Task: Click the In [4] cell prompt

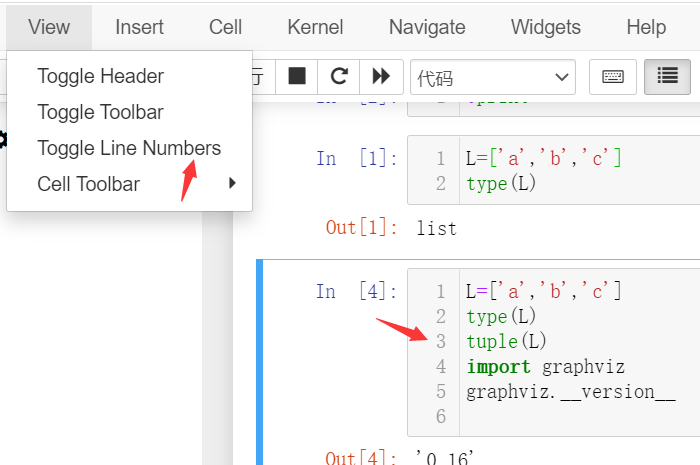Action: point(357,291)
